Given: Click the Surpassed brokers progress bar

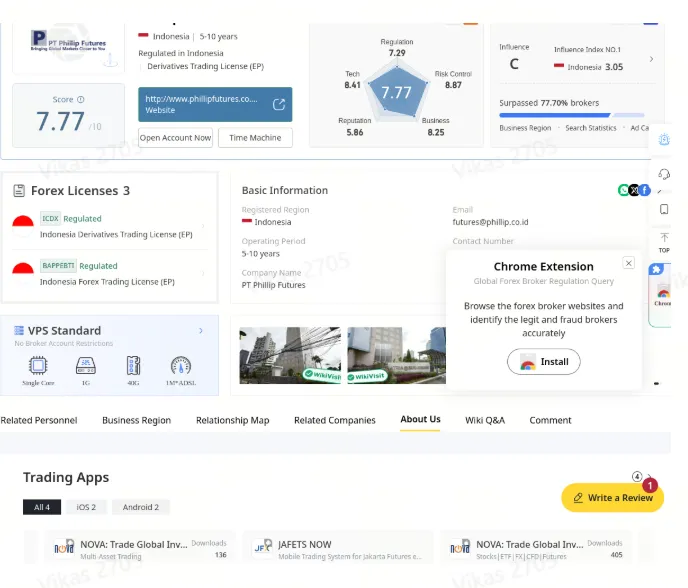Looking at the screenshot, I should 572,115.
